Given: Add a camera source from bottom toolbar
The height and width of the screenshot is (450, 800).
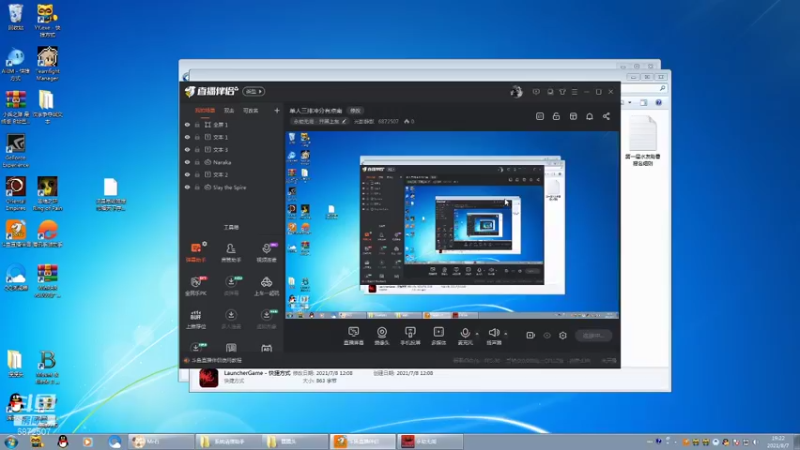Looking at the screenshot, I should pos(382,336).
